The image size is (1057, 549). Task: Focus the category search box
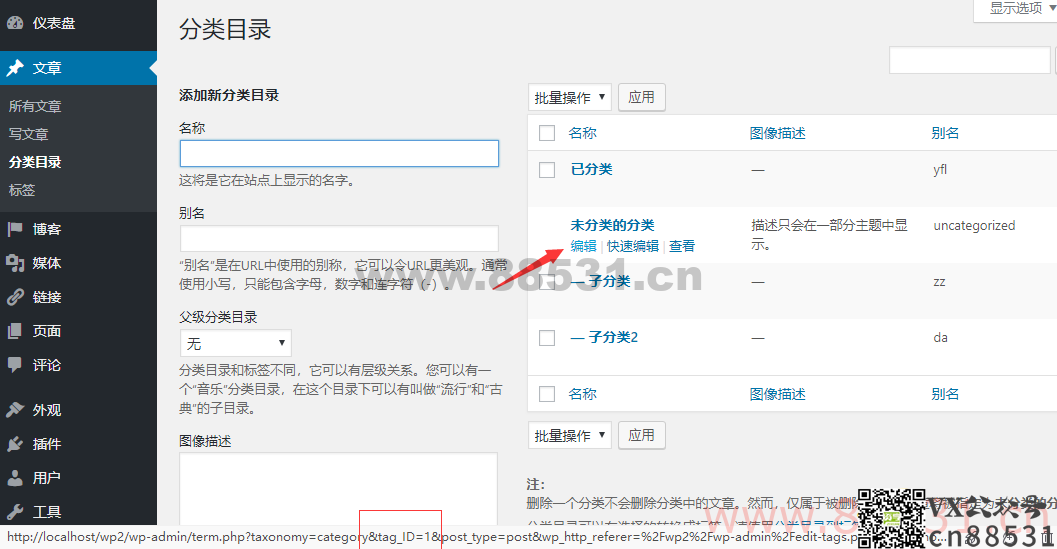click(969, 61)
